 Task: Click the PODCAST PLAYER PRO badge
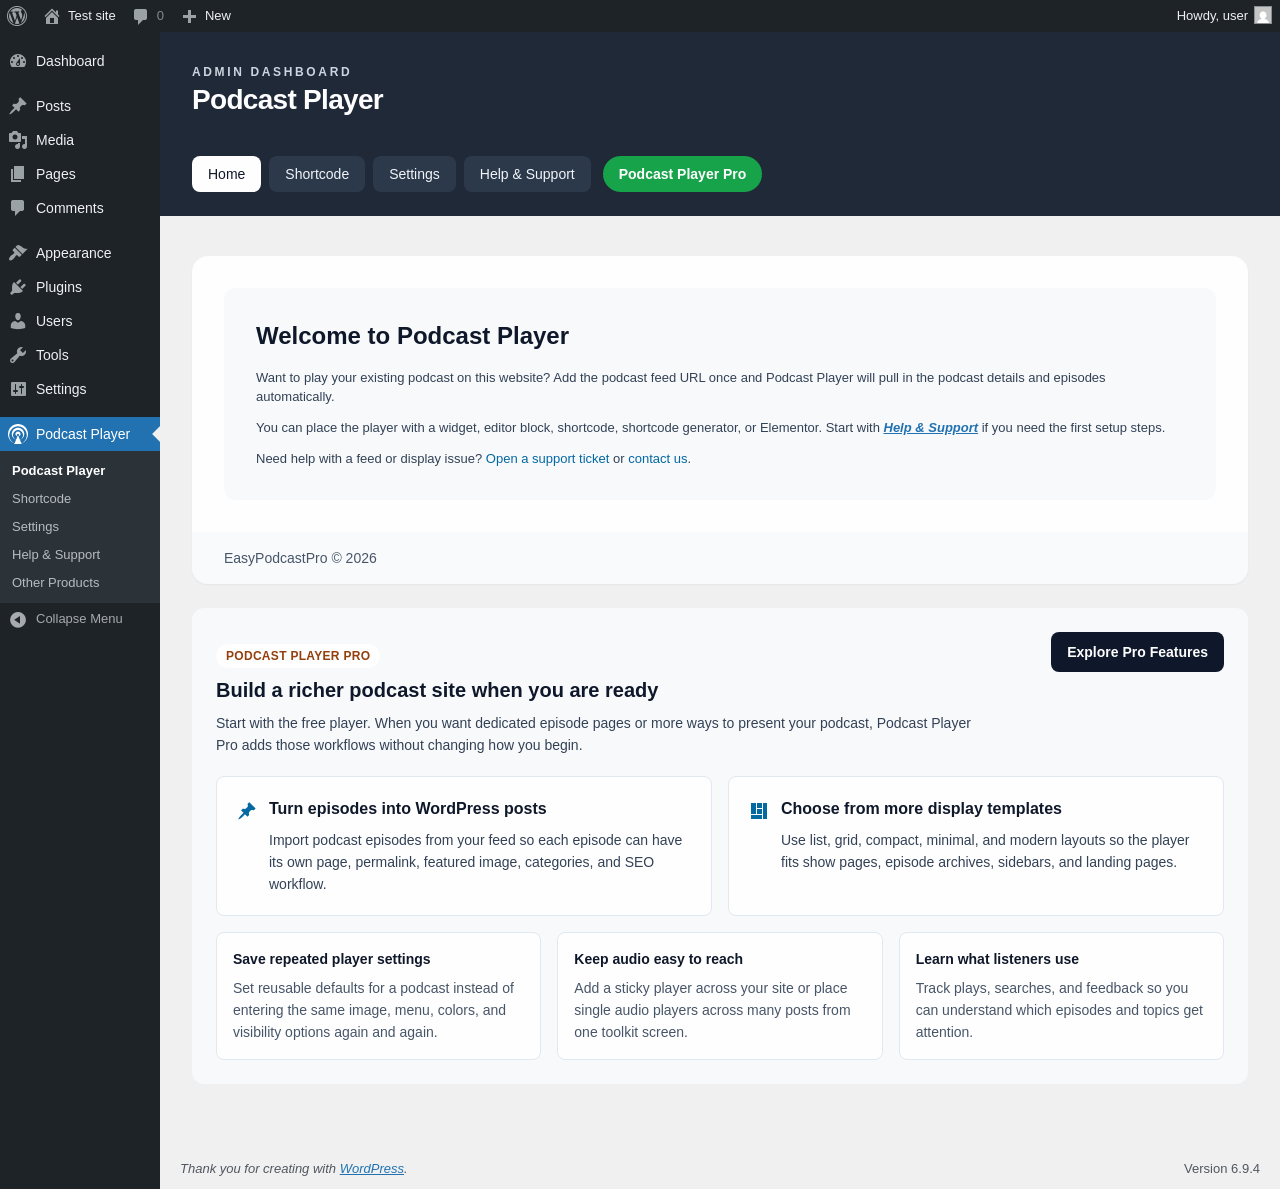pos(298,656)
